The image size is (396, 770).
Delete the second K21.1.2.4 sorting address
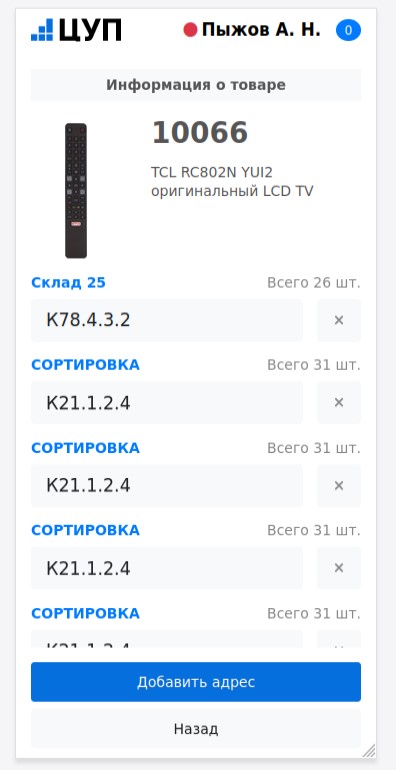pos(339,486)
